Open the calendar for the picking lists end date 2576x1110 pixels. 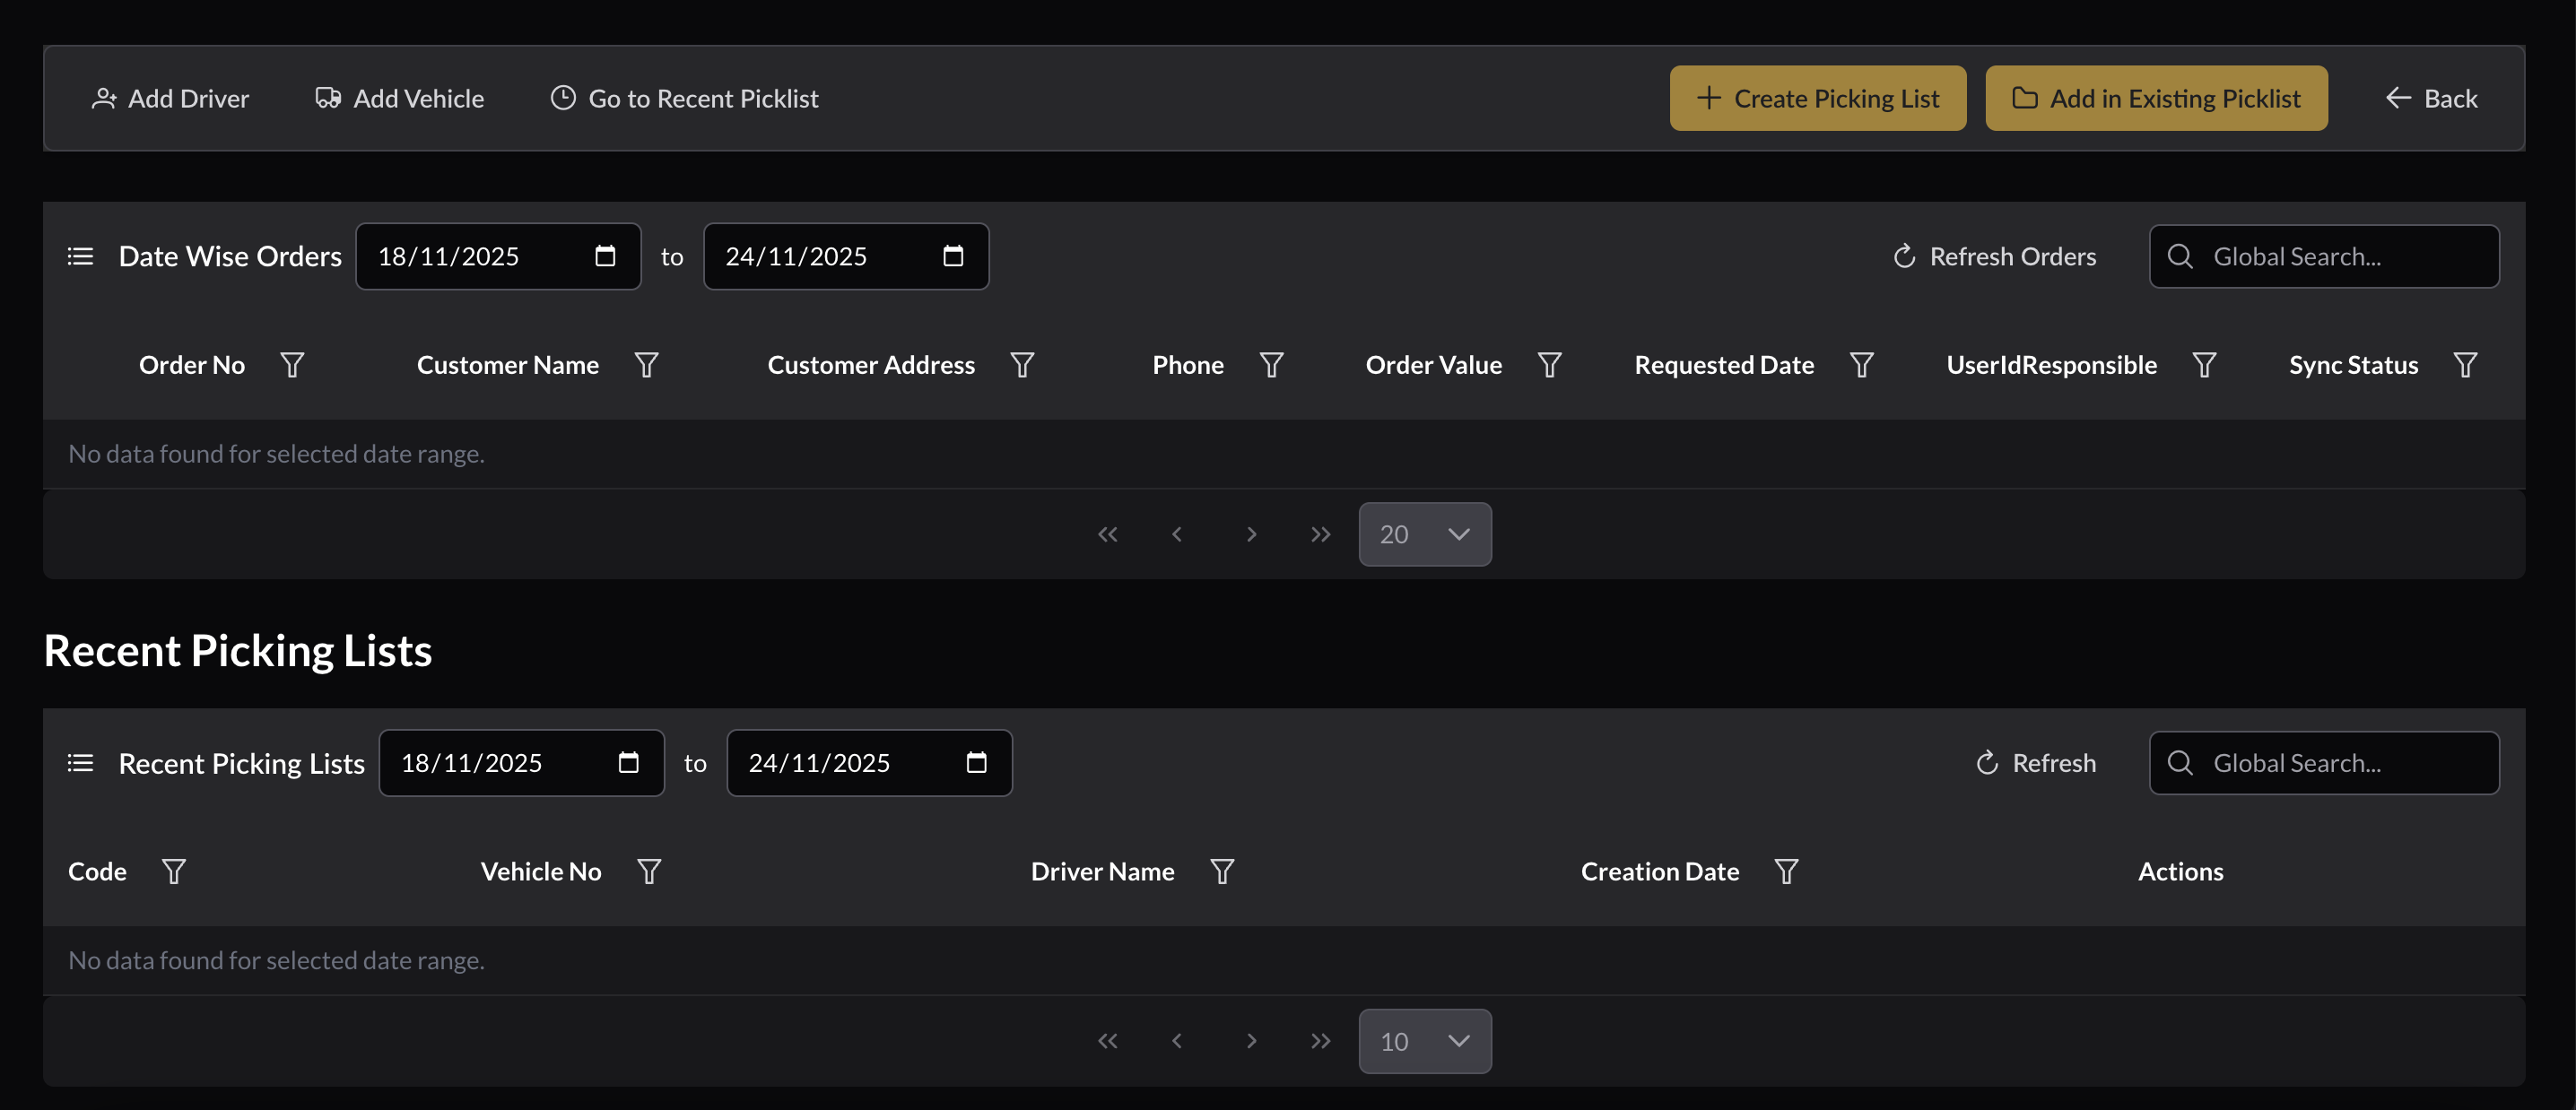(x=975, y=762)
